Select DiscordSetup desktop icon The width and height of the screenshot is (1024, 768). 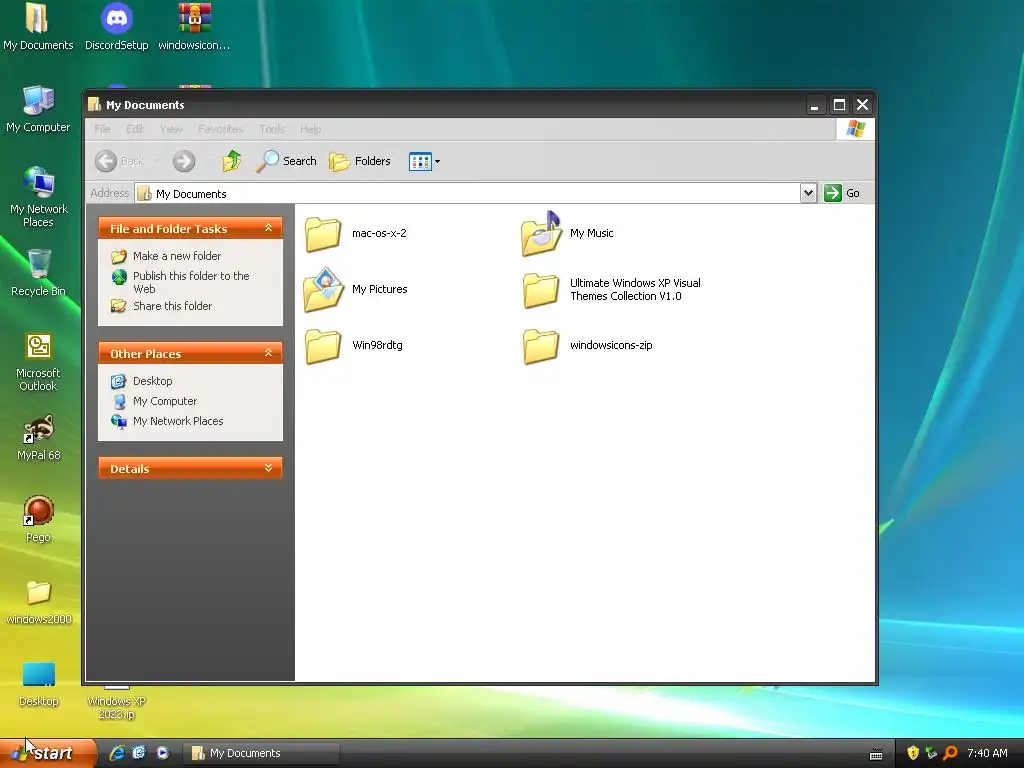coord(116,26)
